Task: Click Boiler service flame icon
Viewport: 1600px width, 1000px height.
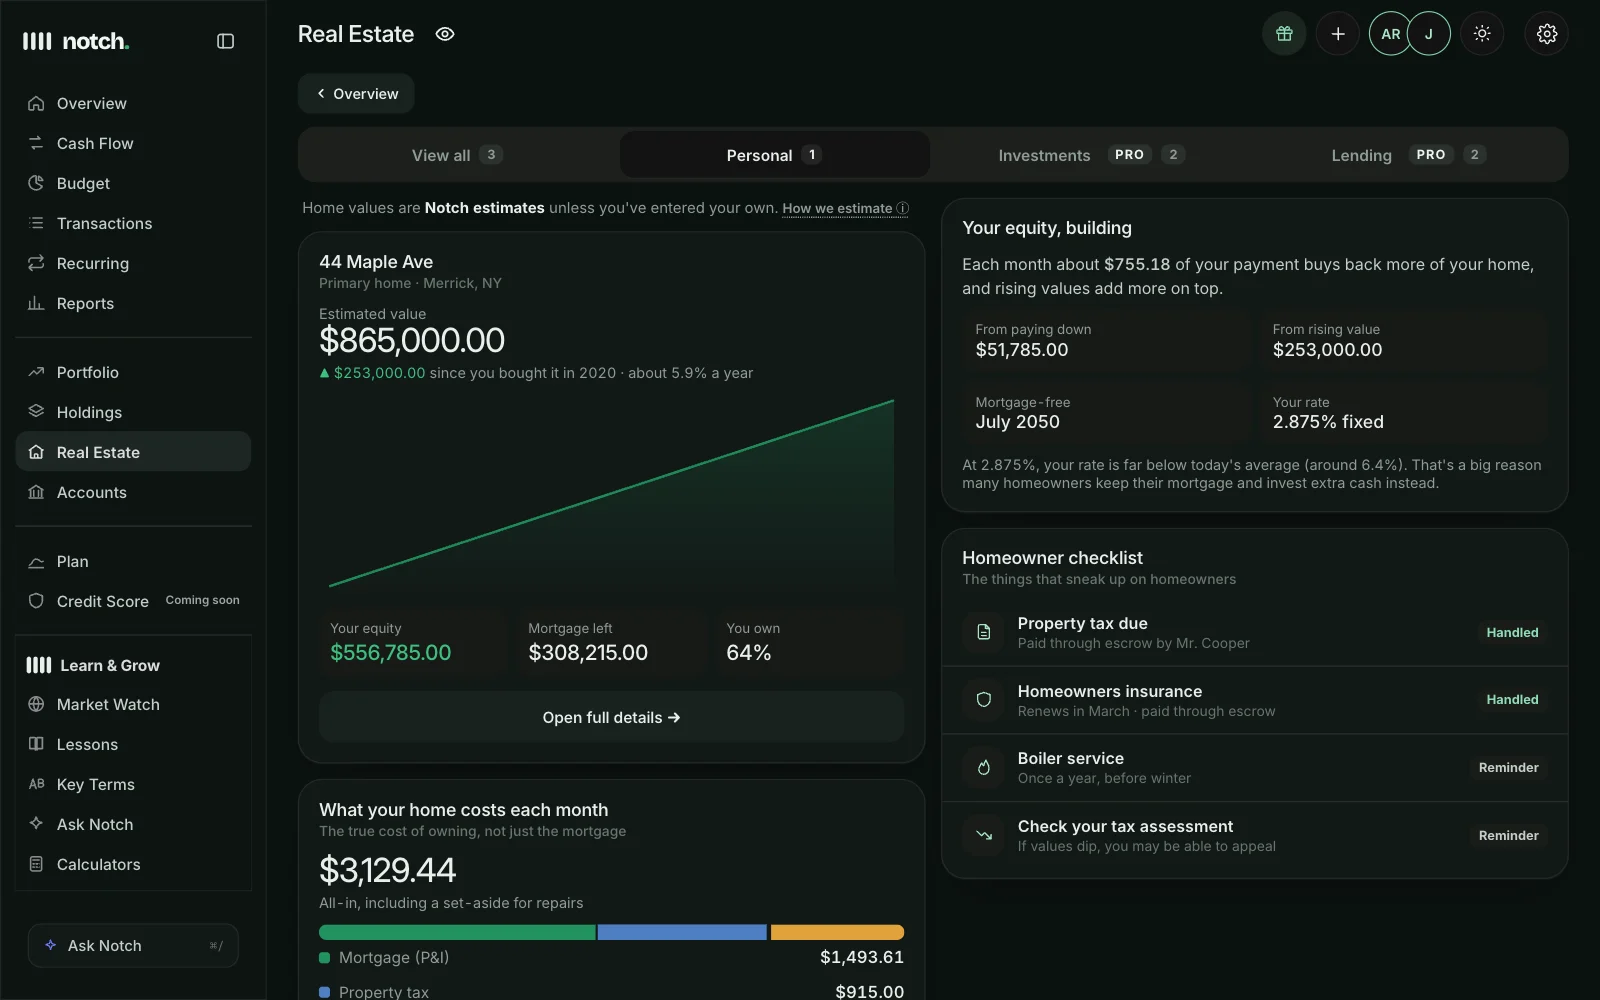Action: click(x=984, y=767)
